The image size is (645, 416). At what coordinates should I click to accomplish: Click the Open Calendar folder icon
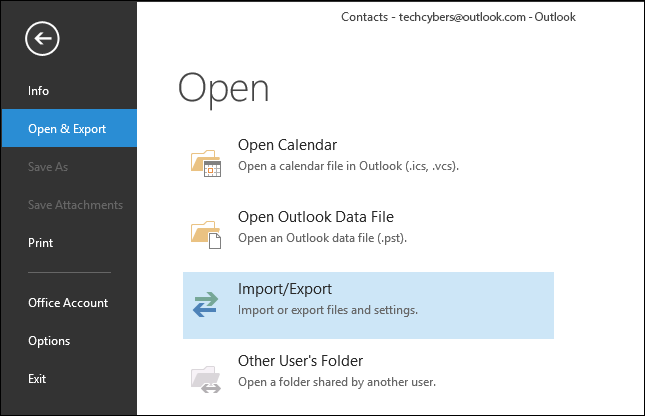(x=206, y=163)
